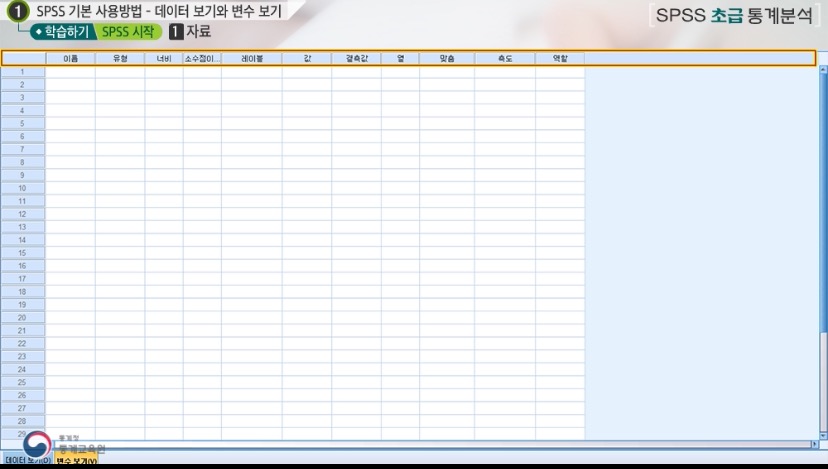
Task: Click the 유형 cell in row 17
Action: pyautogui.click(x=120, y=278)
